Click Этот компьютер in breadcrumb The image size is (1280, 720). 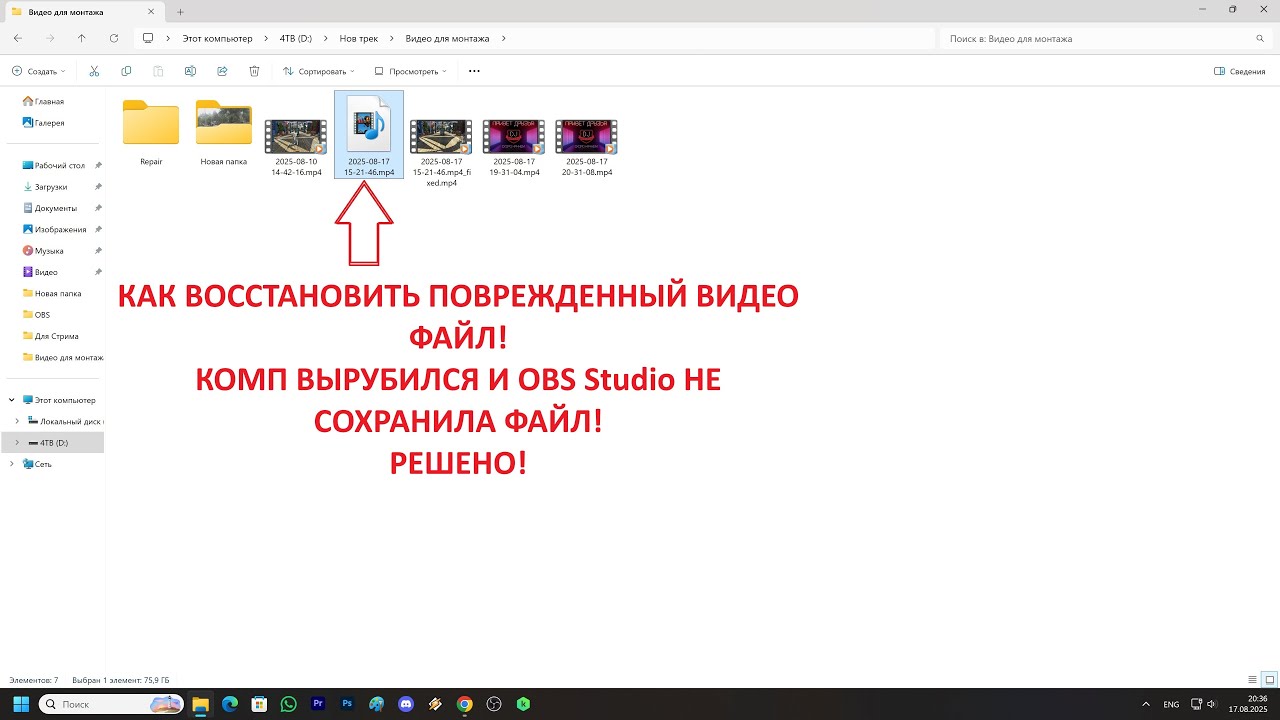pyautogui.click(x=217, y=38)
